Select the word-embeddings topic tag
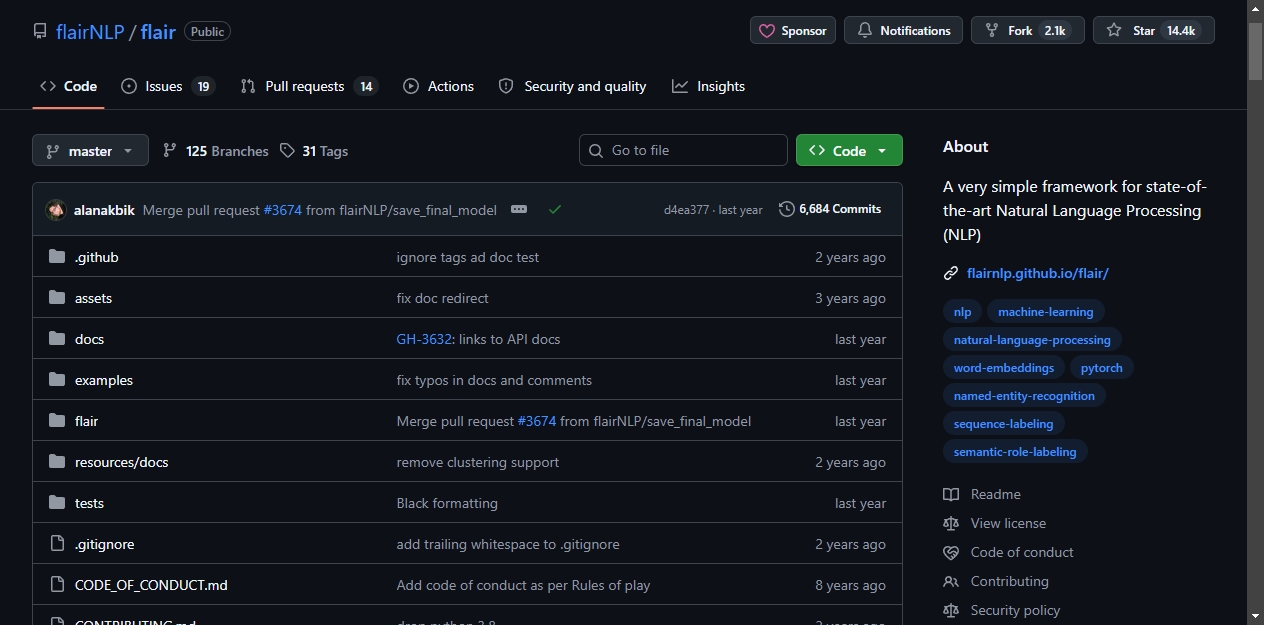Image resolution: width=1264 pixels, height=625 pixels. [1004, 368]
